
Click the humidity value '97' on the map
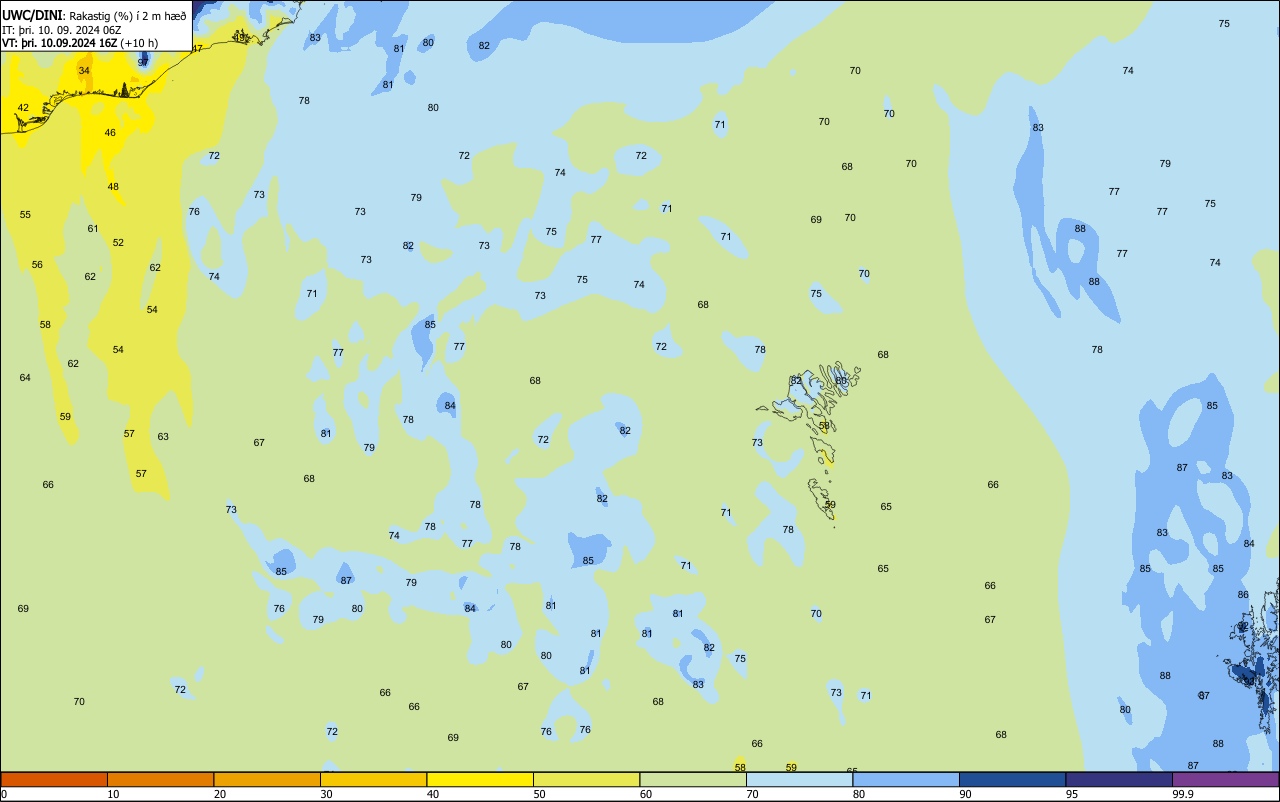143,62
